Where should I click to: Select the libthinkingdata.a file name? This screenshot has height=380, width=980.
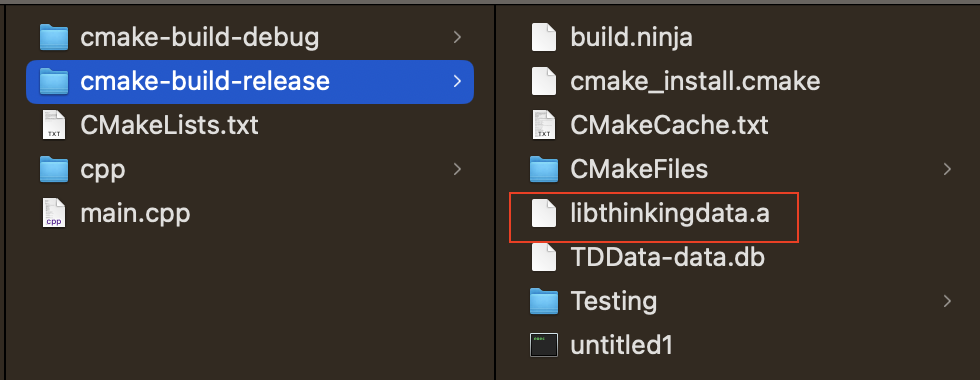pyautogui.click(x=670, y=214)
